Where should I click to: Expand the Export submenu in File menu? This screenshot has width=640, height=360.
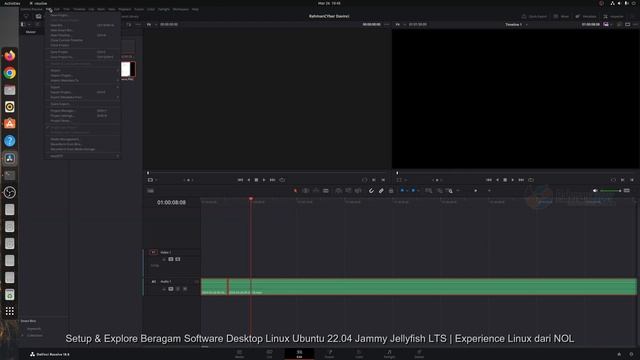click(82, 87)
